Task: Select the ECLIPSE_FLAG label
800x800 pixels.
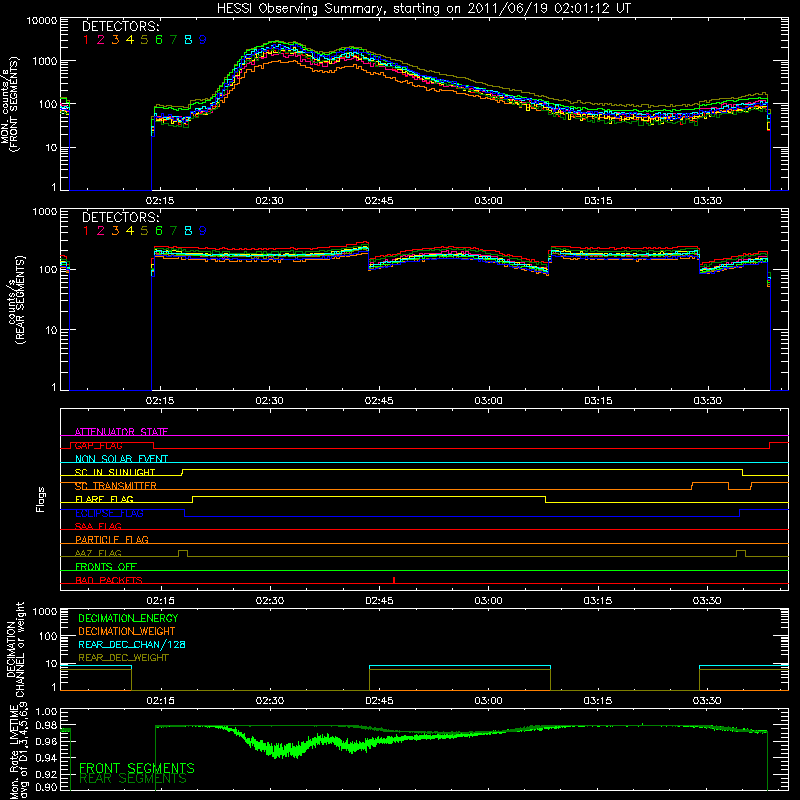Action: tap(109, 513)
